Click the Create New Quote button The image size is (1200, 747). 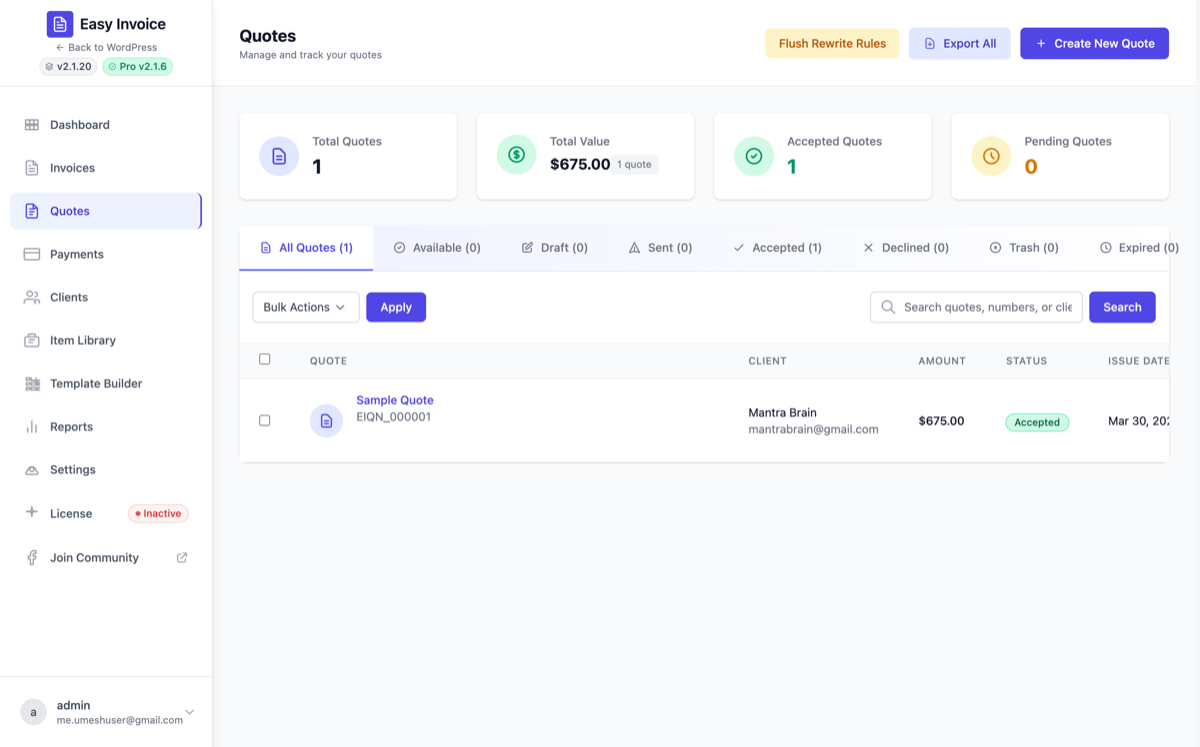coord(1094,44)
